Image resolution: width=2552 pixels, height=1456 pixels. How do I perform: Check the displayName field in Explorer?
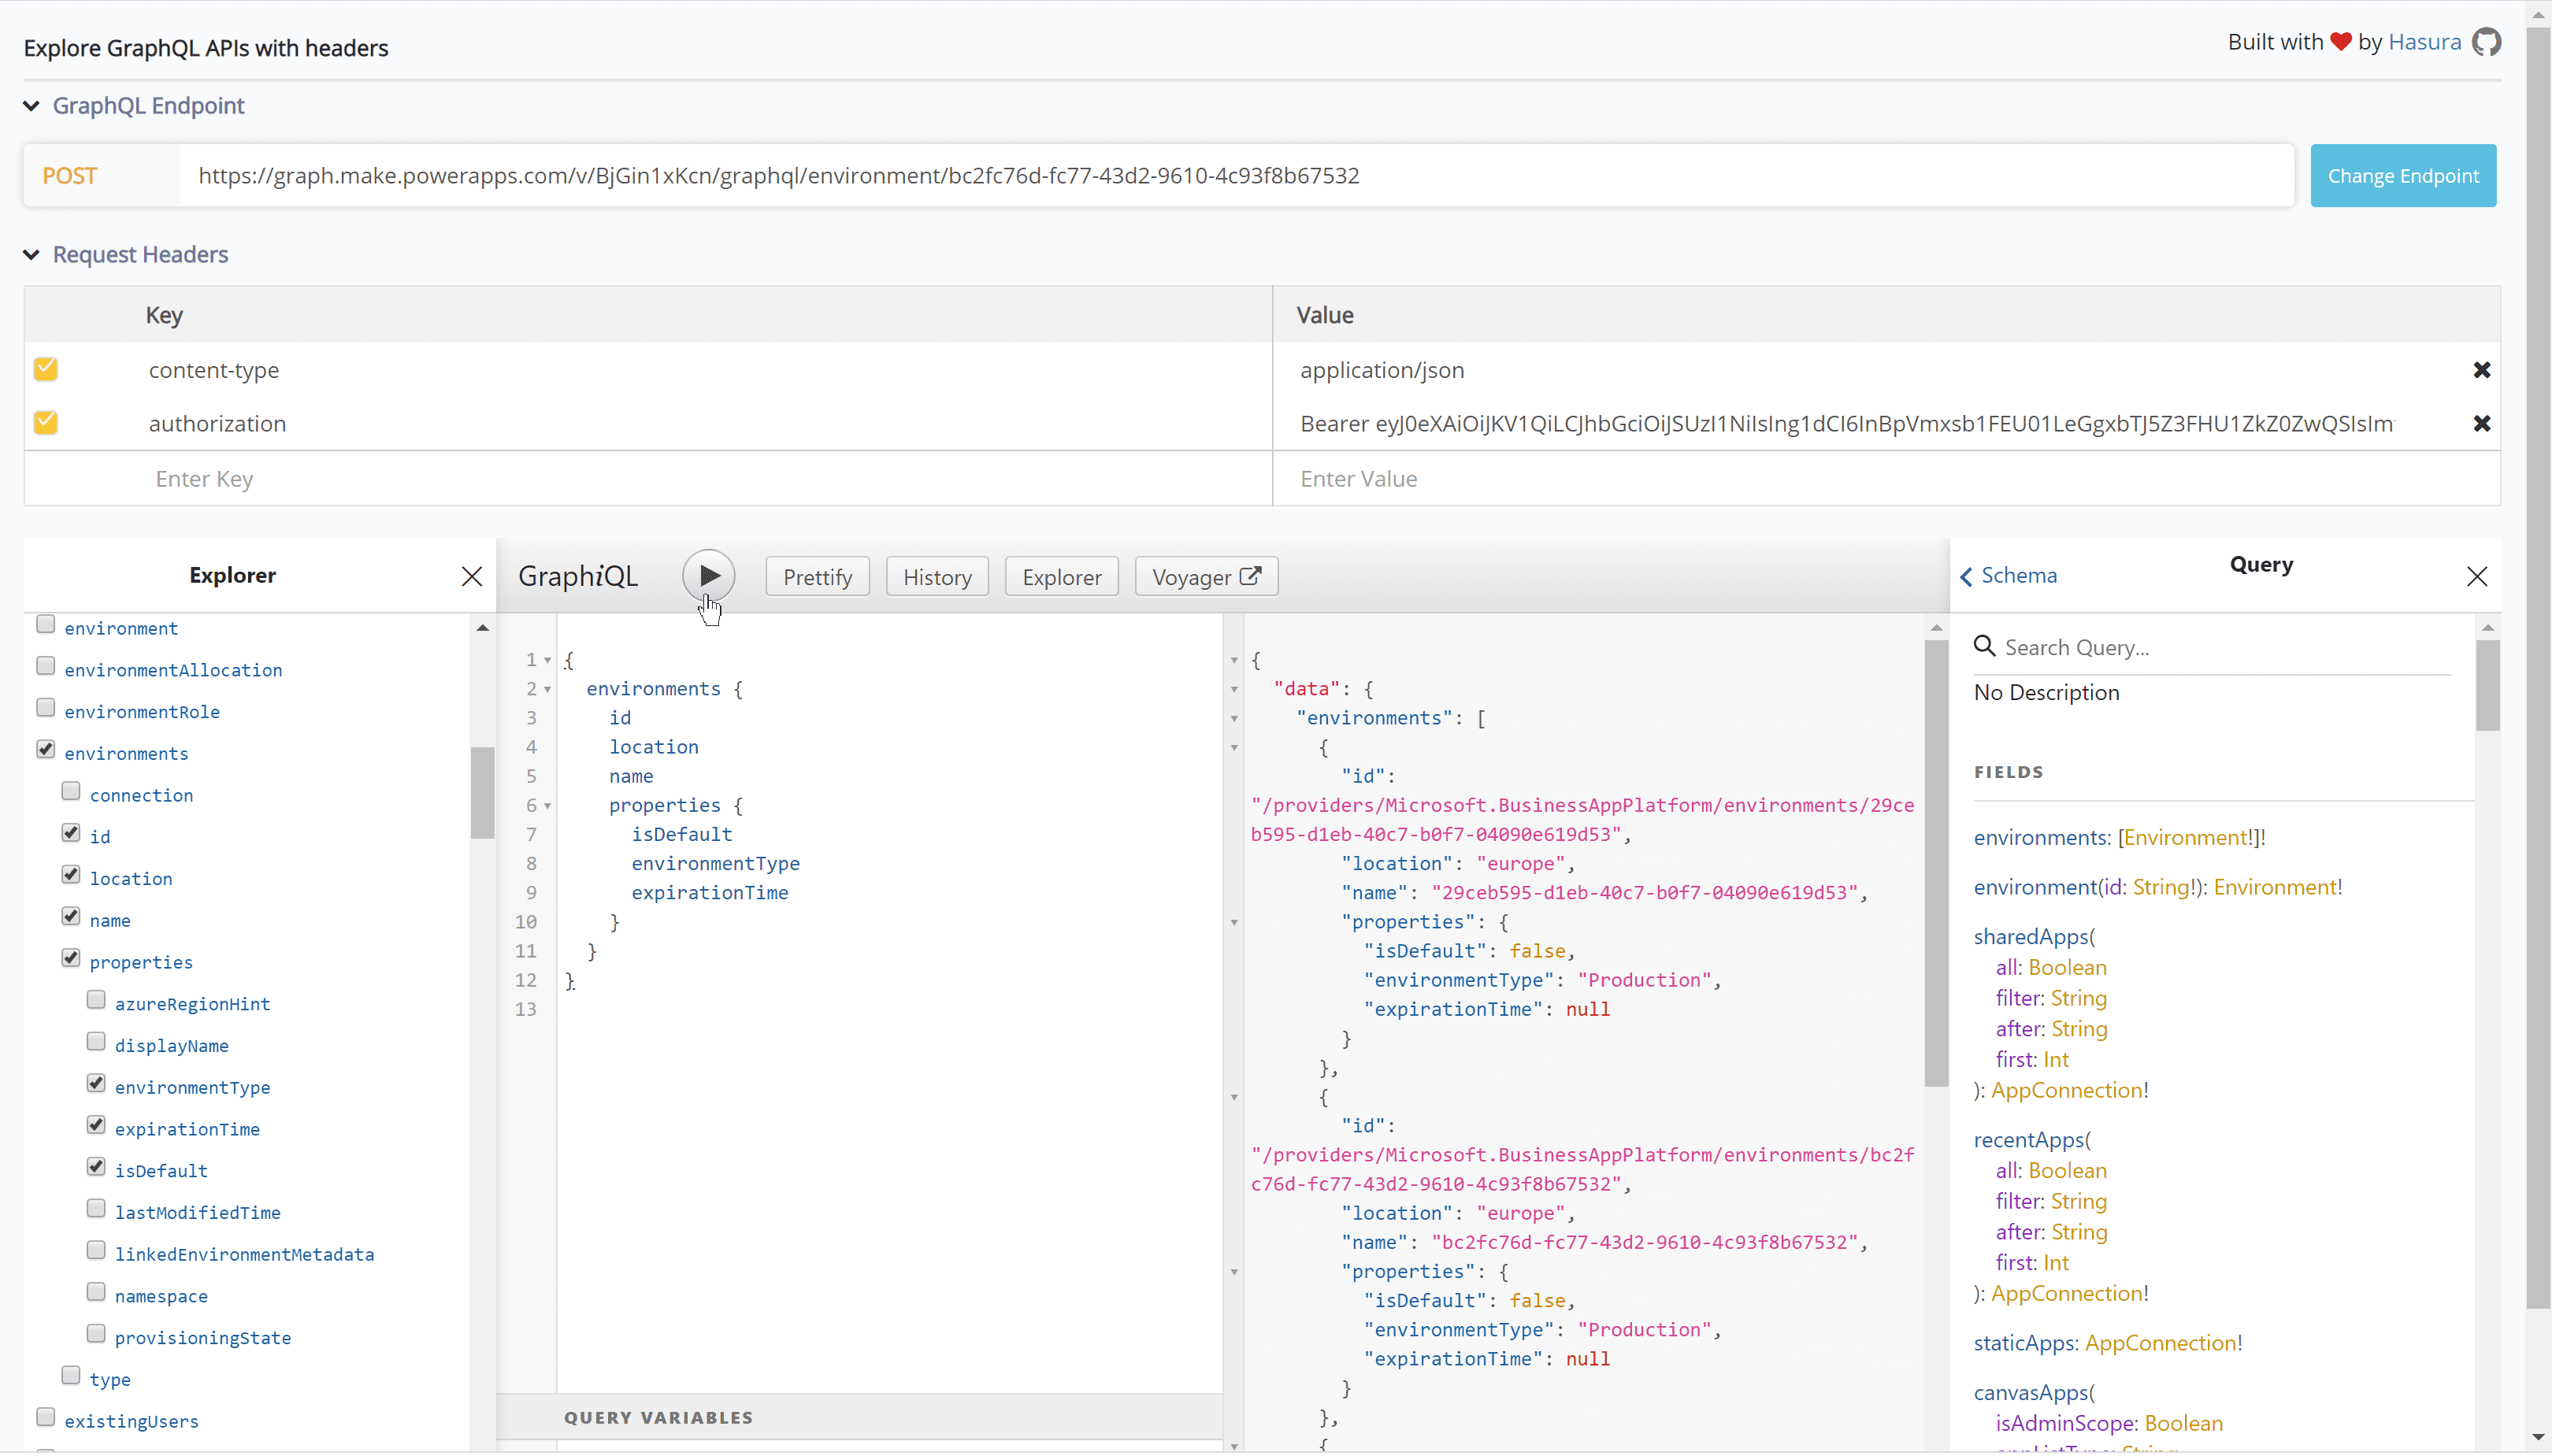tap(96, 1042)
